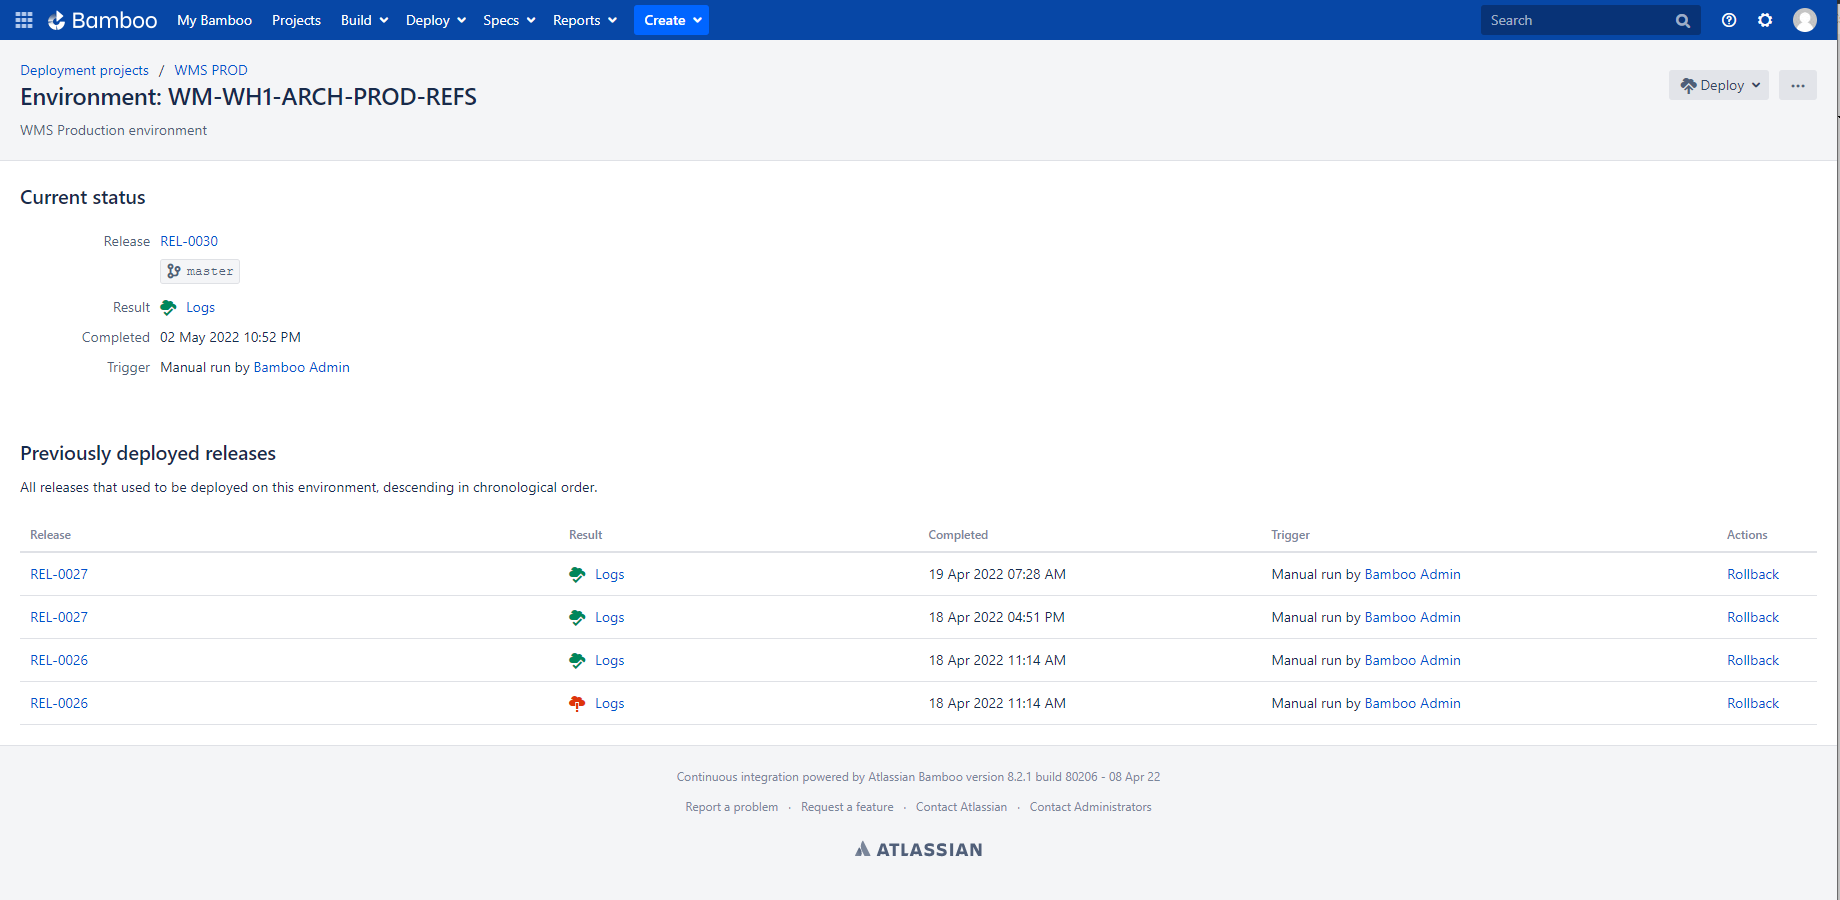The image size is (1840, 900).
Task: Click Contact Atlassian footer link
Action: pyautogui.click(x=961, y=807)
